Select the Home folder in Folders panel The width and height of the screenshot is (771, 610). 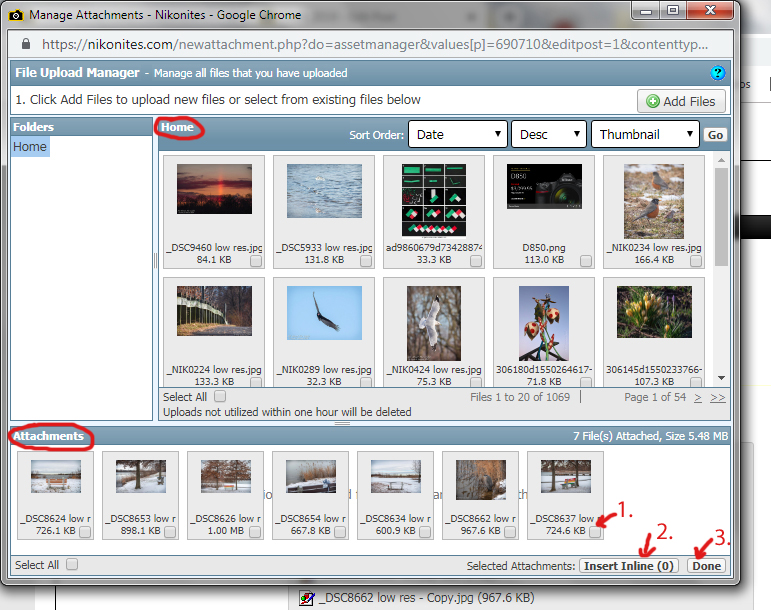click(30, 147)
